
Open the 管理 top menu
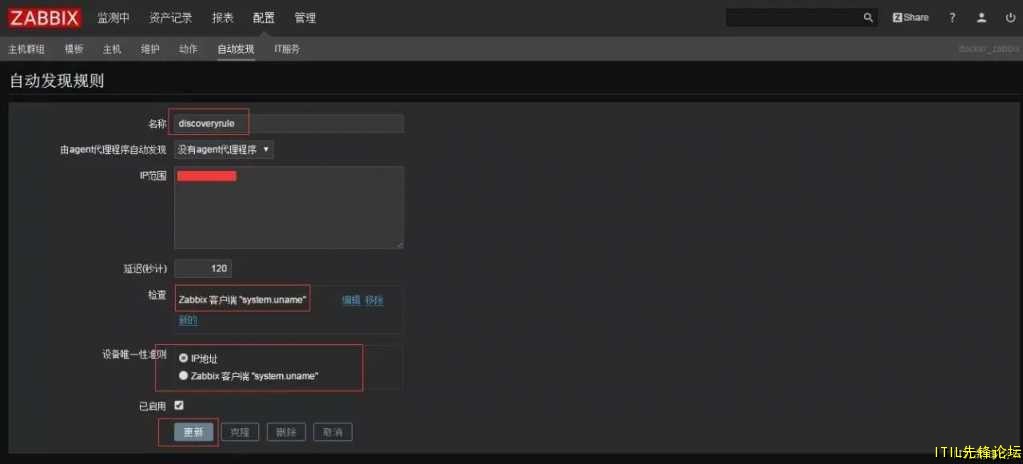[305, 18]
